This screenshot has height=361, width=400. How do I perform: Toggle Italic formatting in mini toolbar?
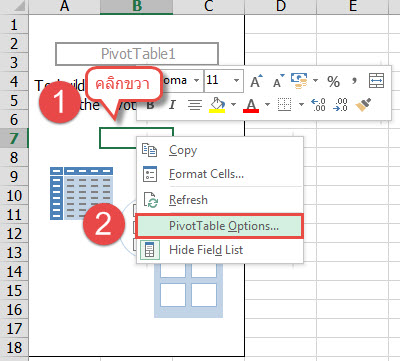(172, 105)
